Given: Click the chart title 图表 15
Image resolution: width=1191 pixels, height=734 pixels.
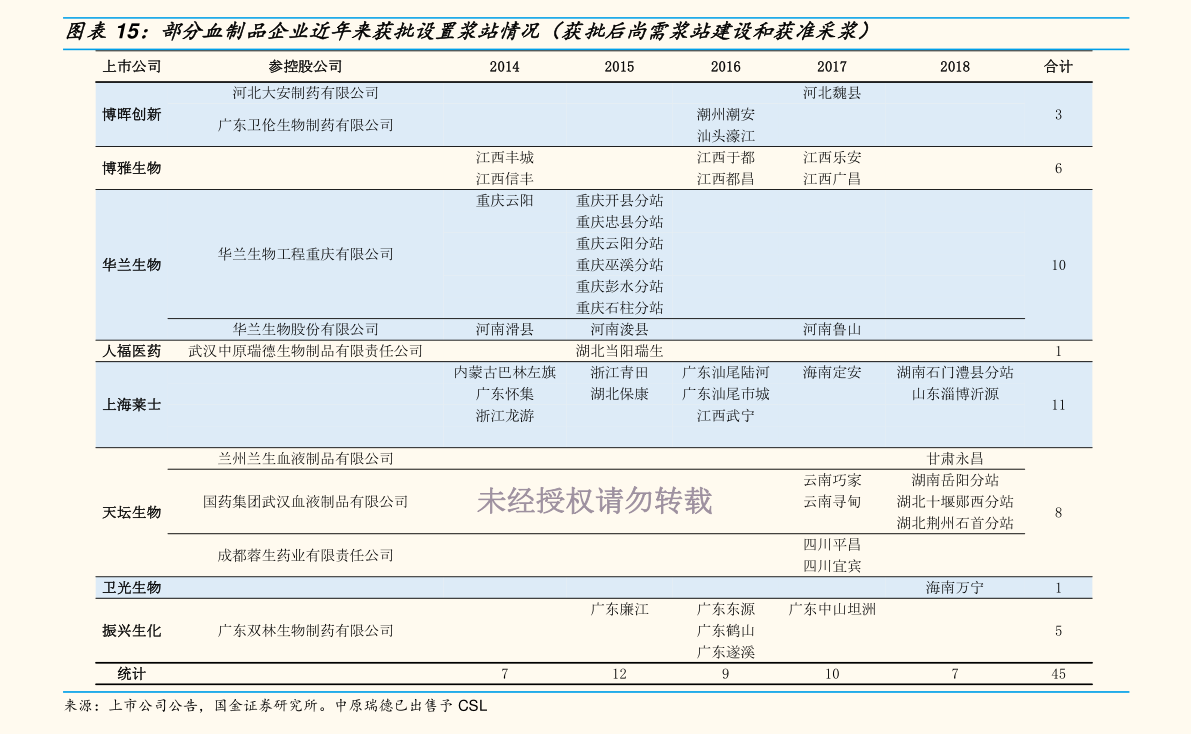Looking at the screenshot, I should pyautogui.click(x=103, y=31).
